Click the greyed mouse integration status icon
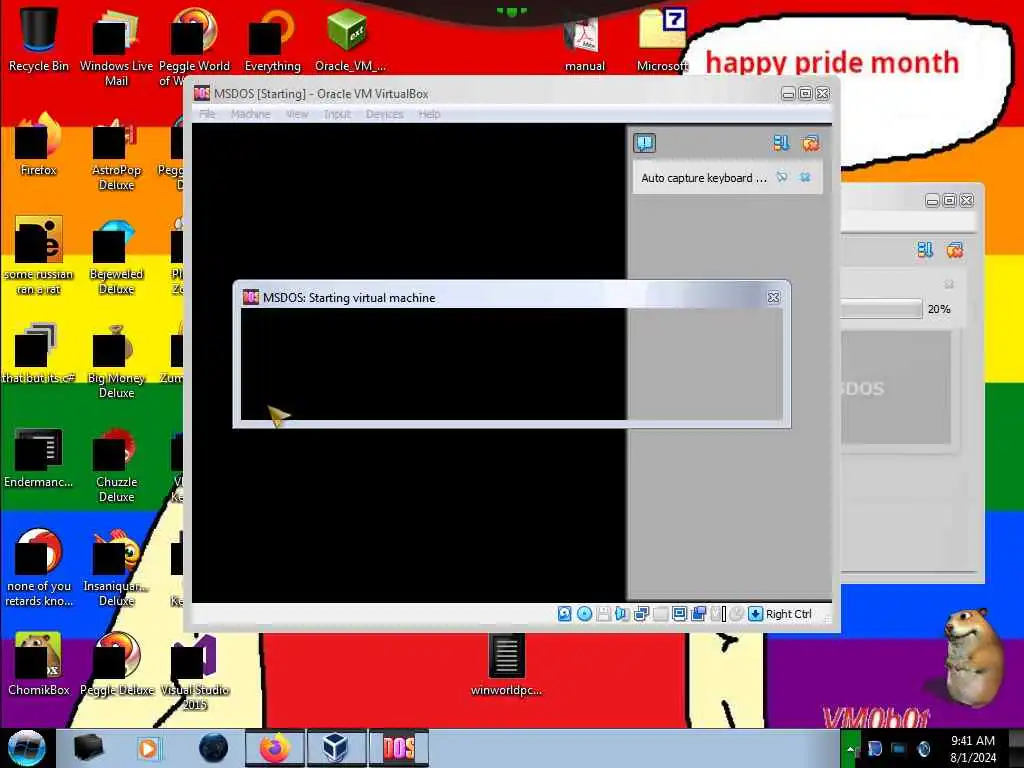This screenshot has width=1024, height=768. (x=737, y=614)
